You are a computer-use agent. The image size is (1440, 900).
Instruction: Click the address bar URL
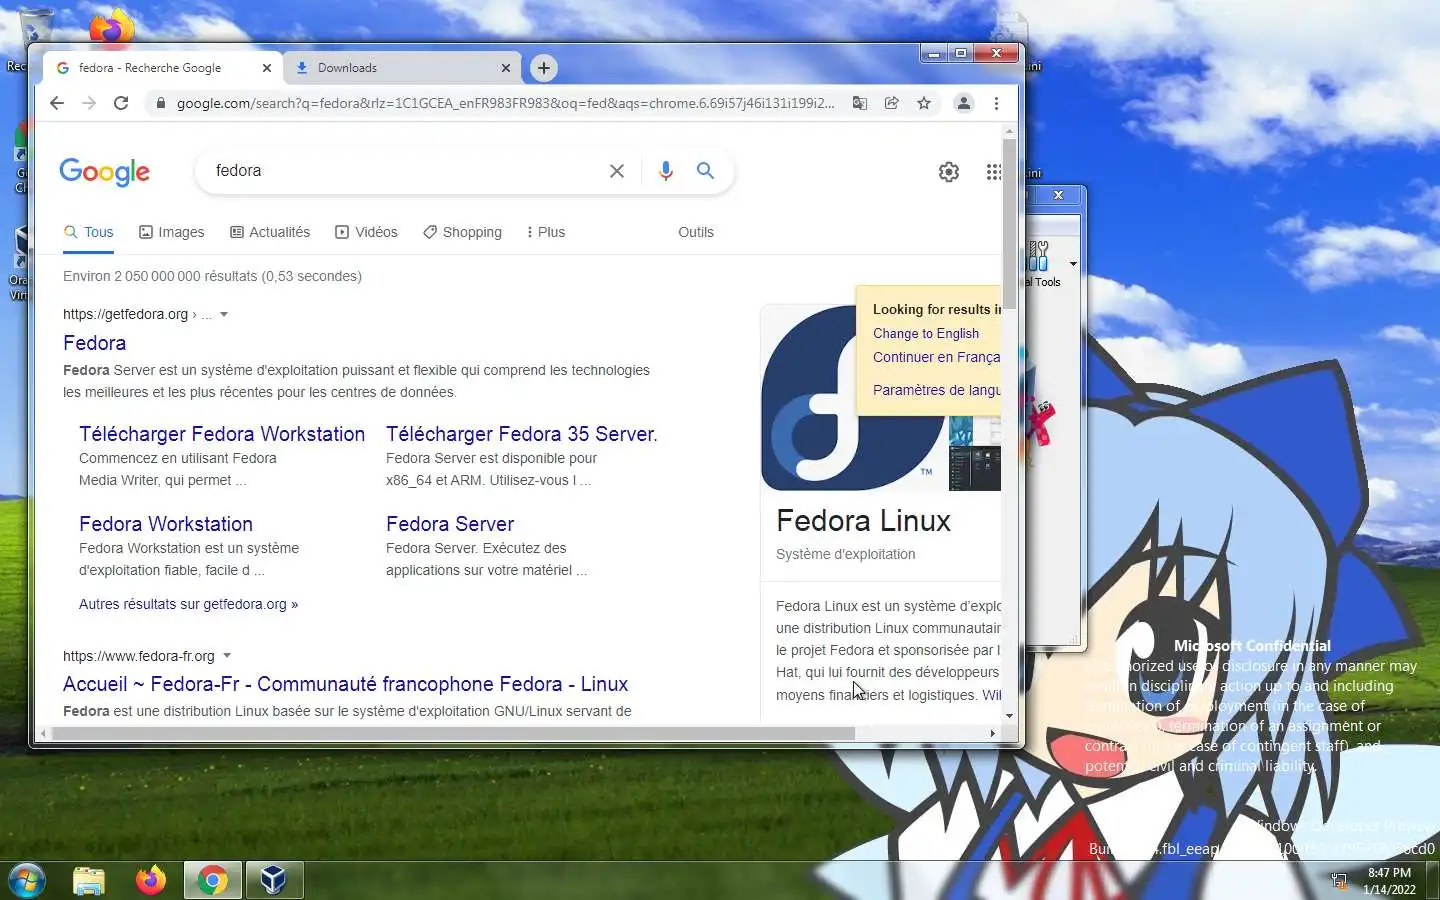point(505,103)
